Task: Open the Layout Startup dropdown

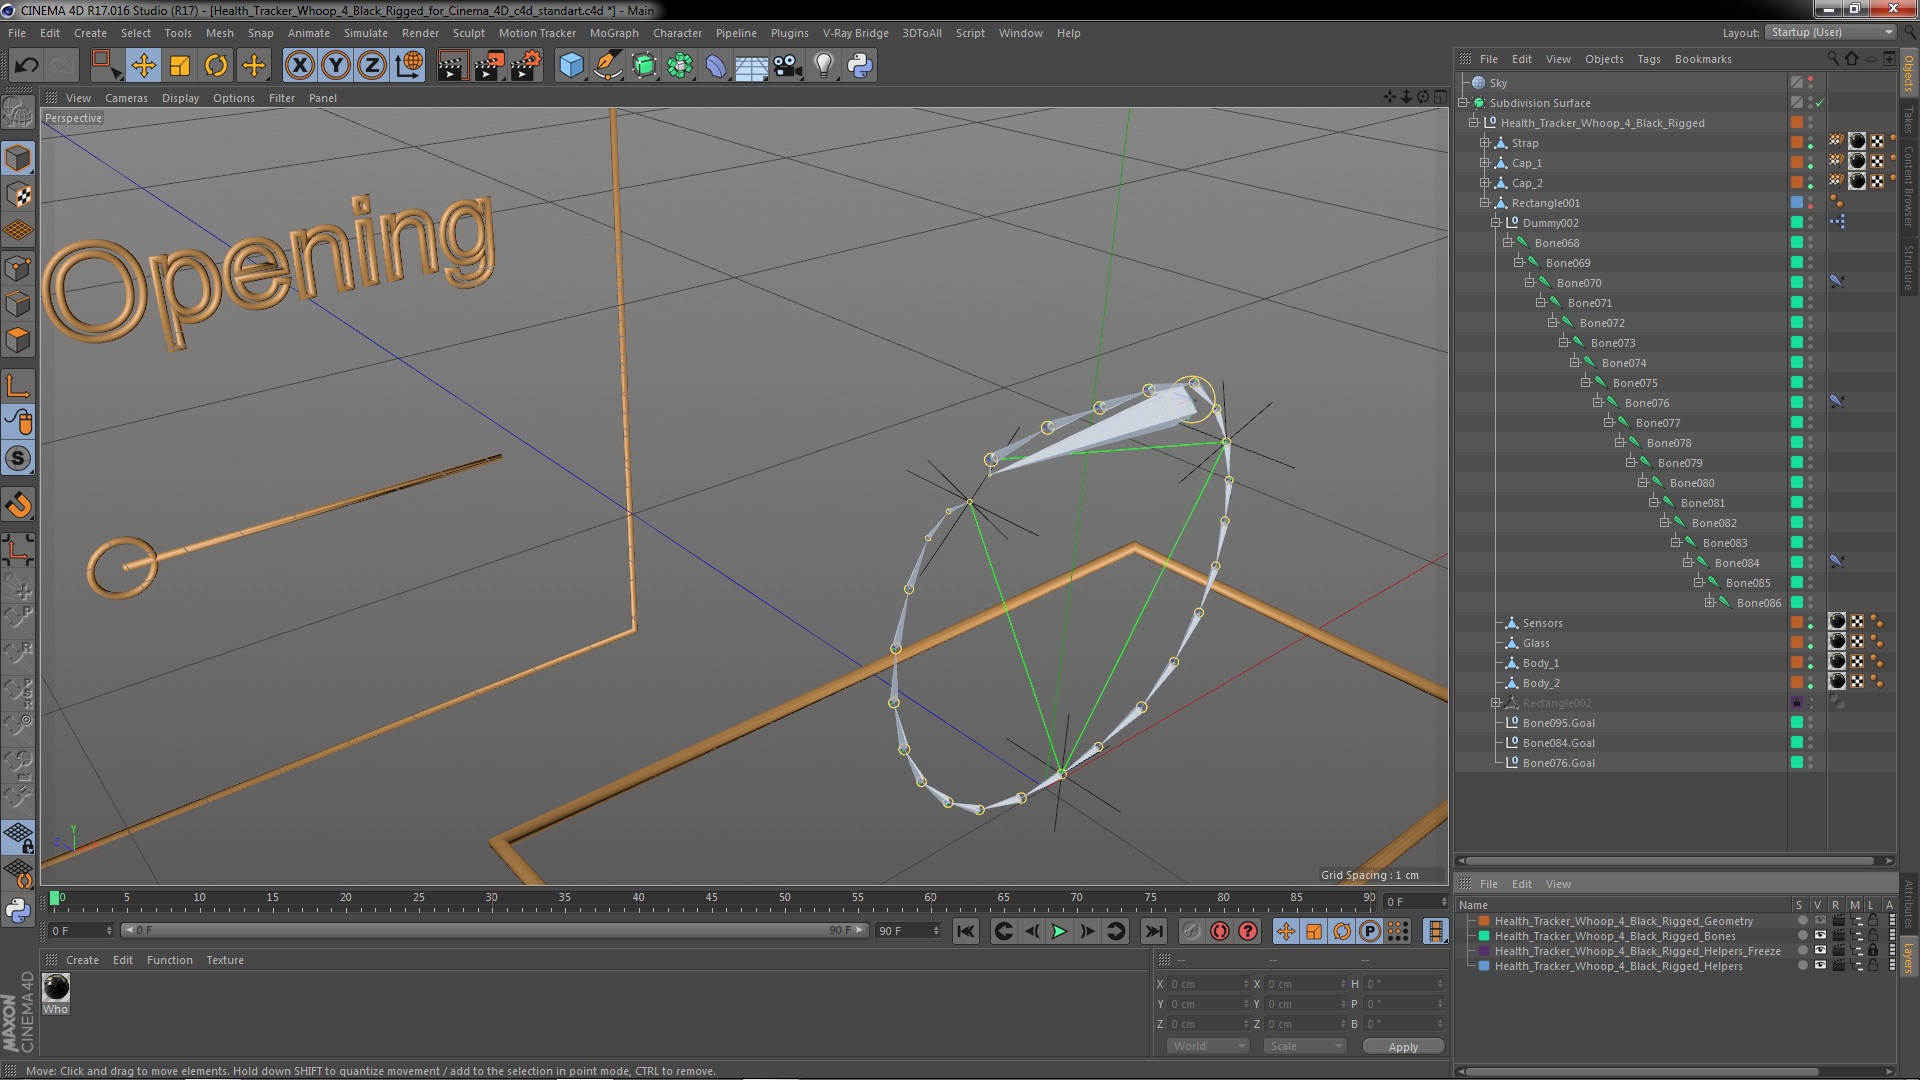Action: click(1830, 33)
